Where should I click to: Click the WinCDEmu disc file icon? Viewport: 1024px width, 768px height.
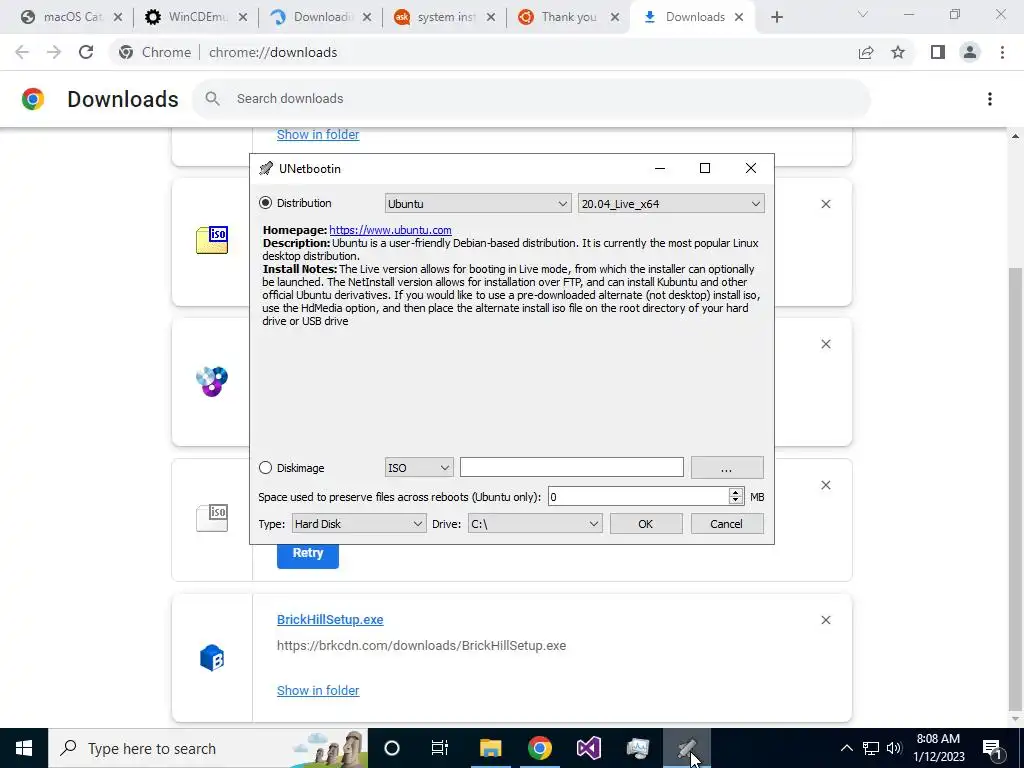tap(212, 381)
